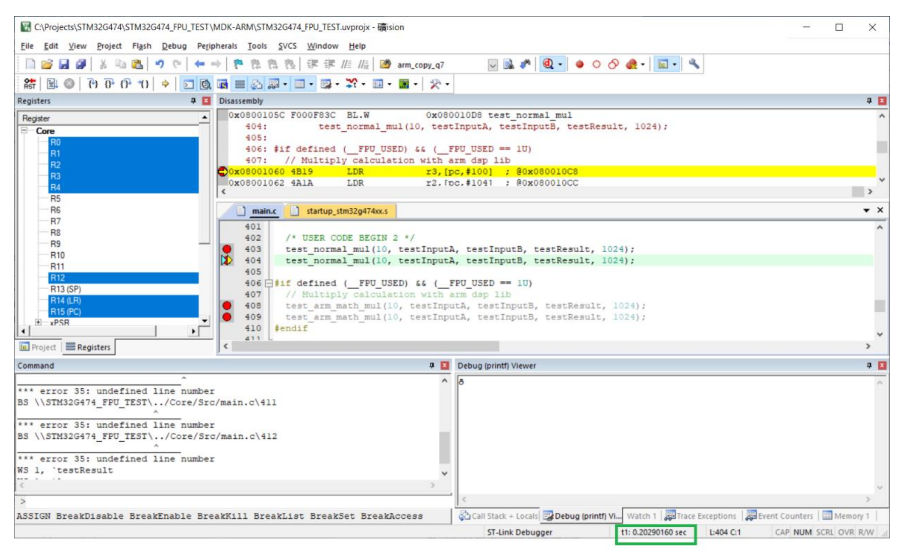Open the Watch Windows dropdown arrow

284,84
